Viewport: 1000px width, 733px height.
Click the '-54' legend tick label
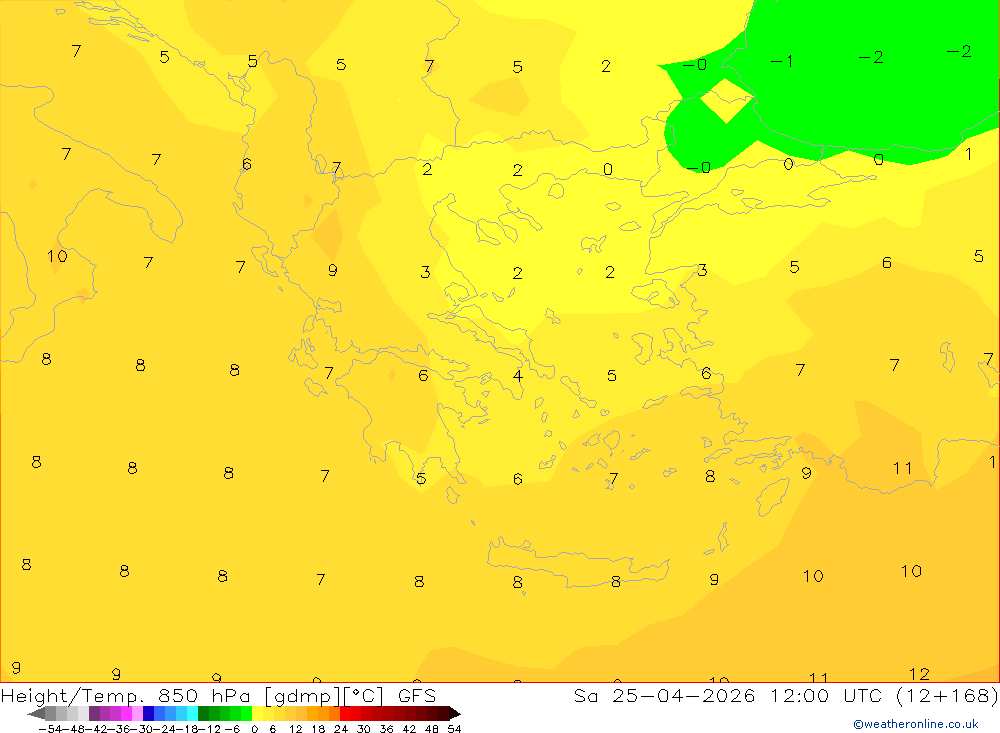pos(49,729)
